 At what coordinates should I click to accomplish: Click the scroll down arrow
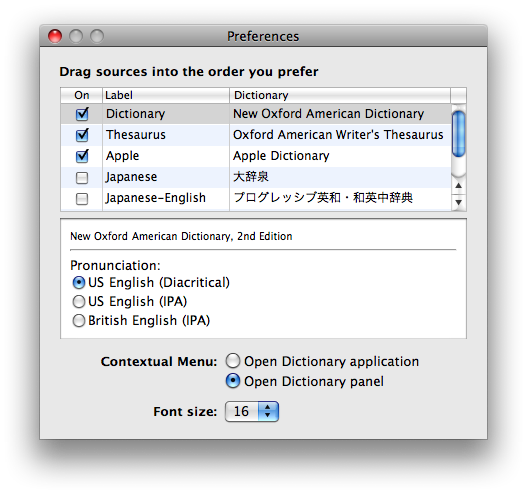pyautogui.click(x=458, y=202)
